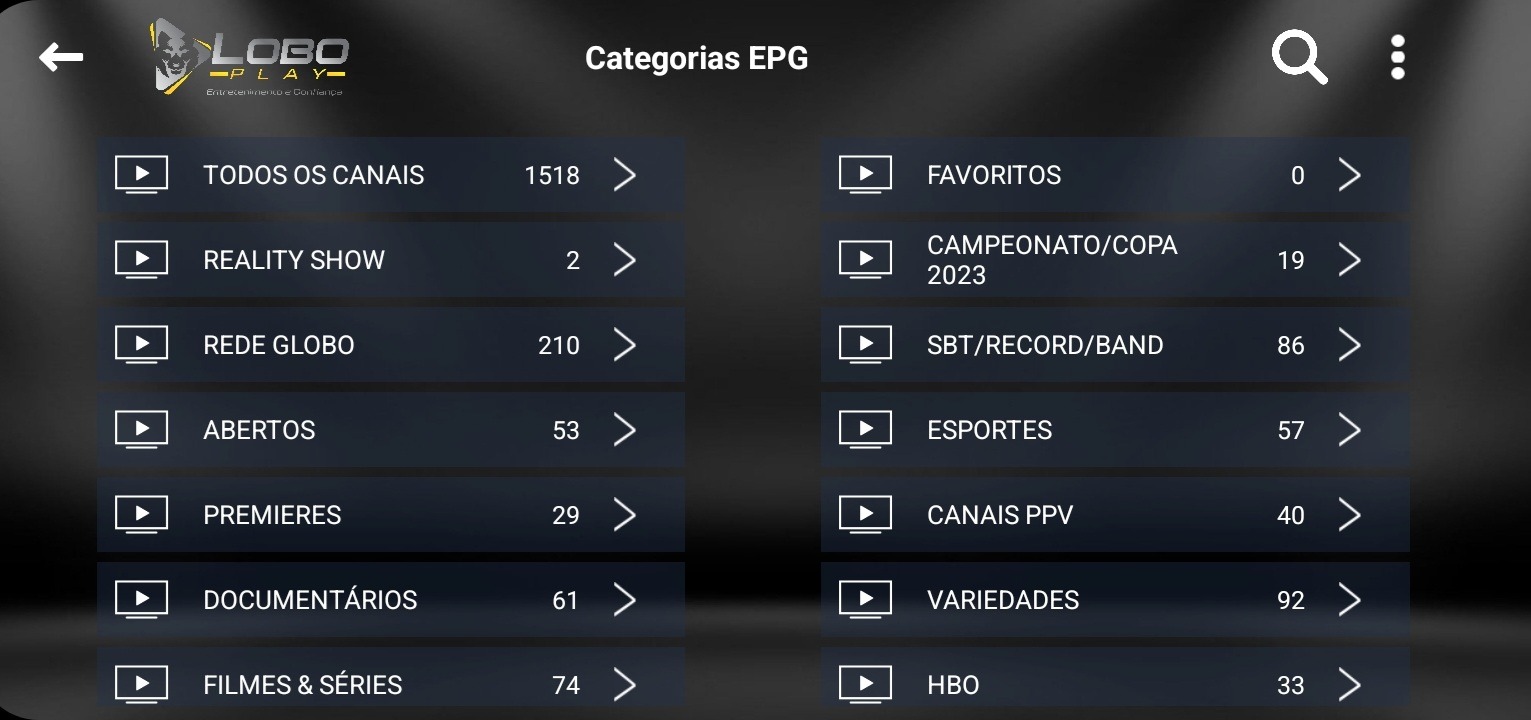Open the Filmes & Séries category
The image size is (1531, 720).
302,685
